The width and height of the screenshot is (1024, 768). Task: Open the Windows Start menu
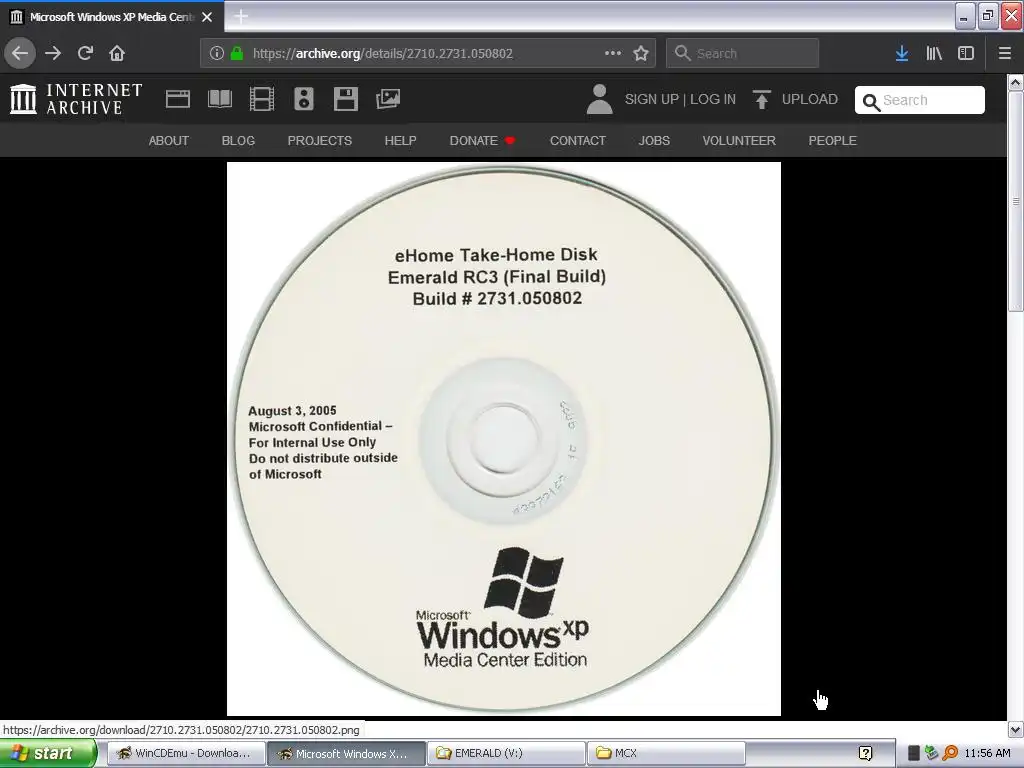47,753
